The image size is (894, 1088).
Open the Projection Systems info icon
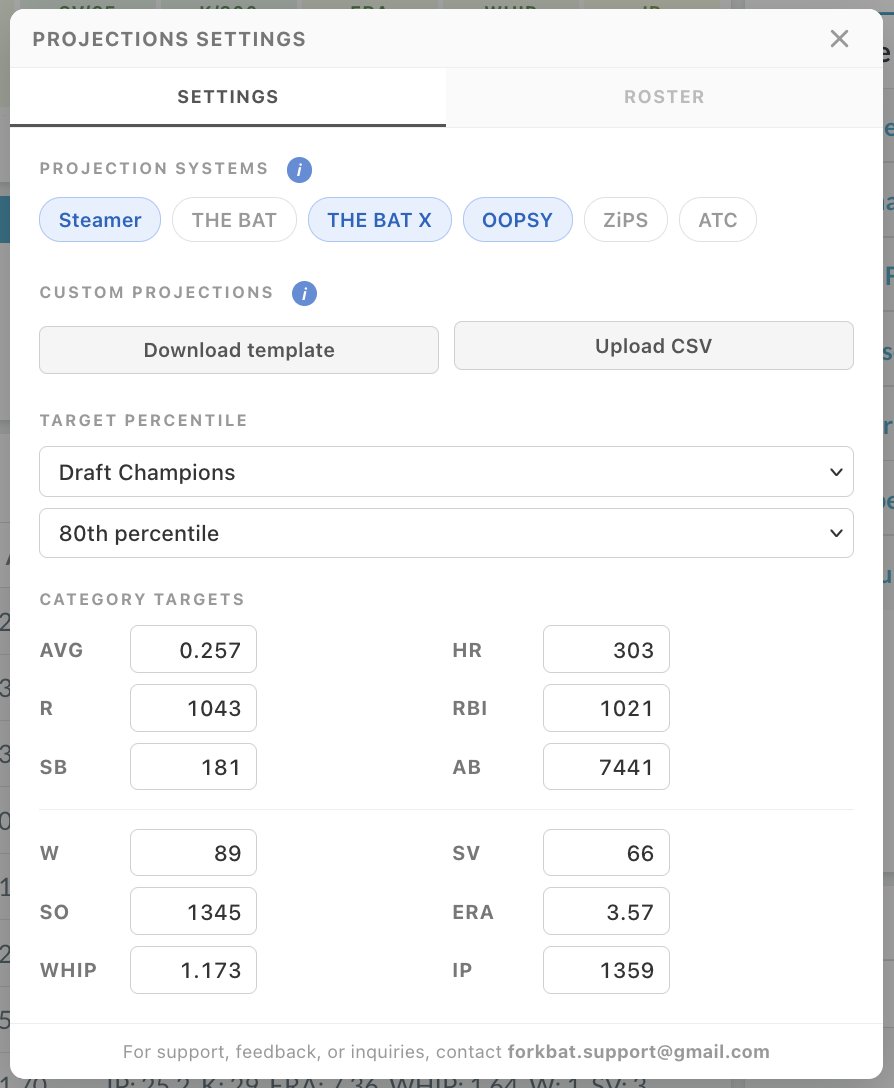click(x=299, y=169)
